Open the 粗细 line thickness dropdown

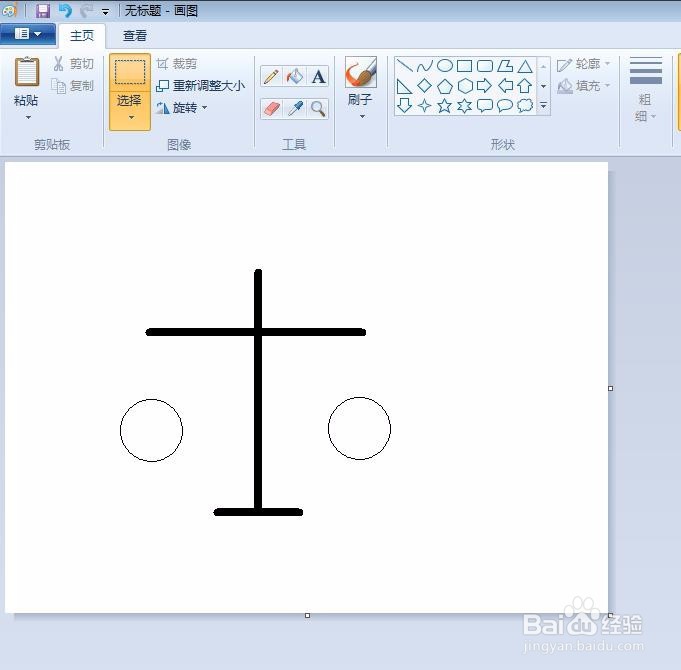click(x=645, y=90)
